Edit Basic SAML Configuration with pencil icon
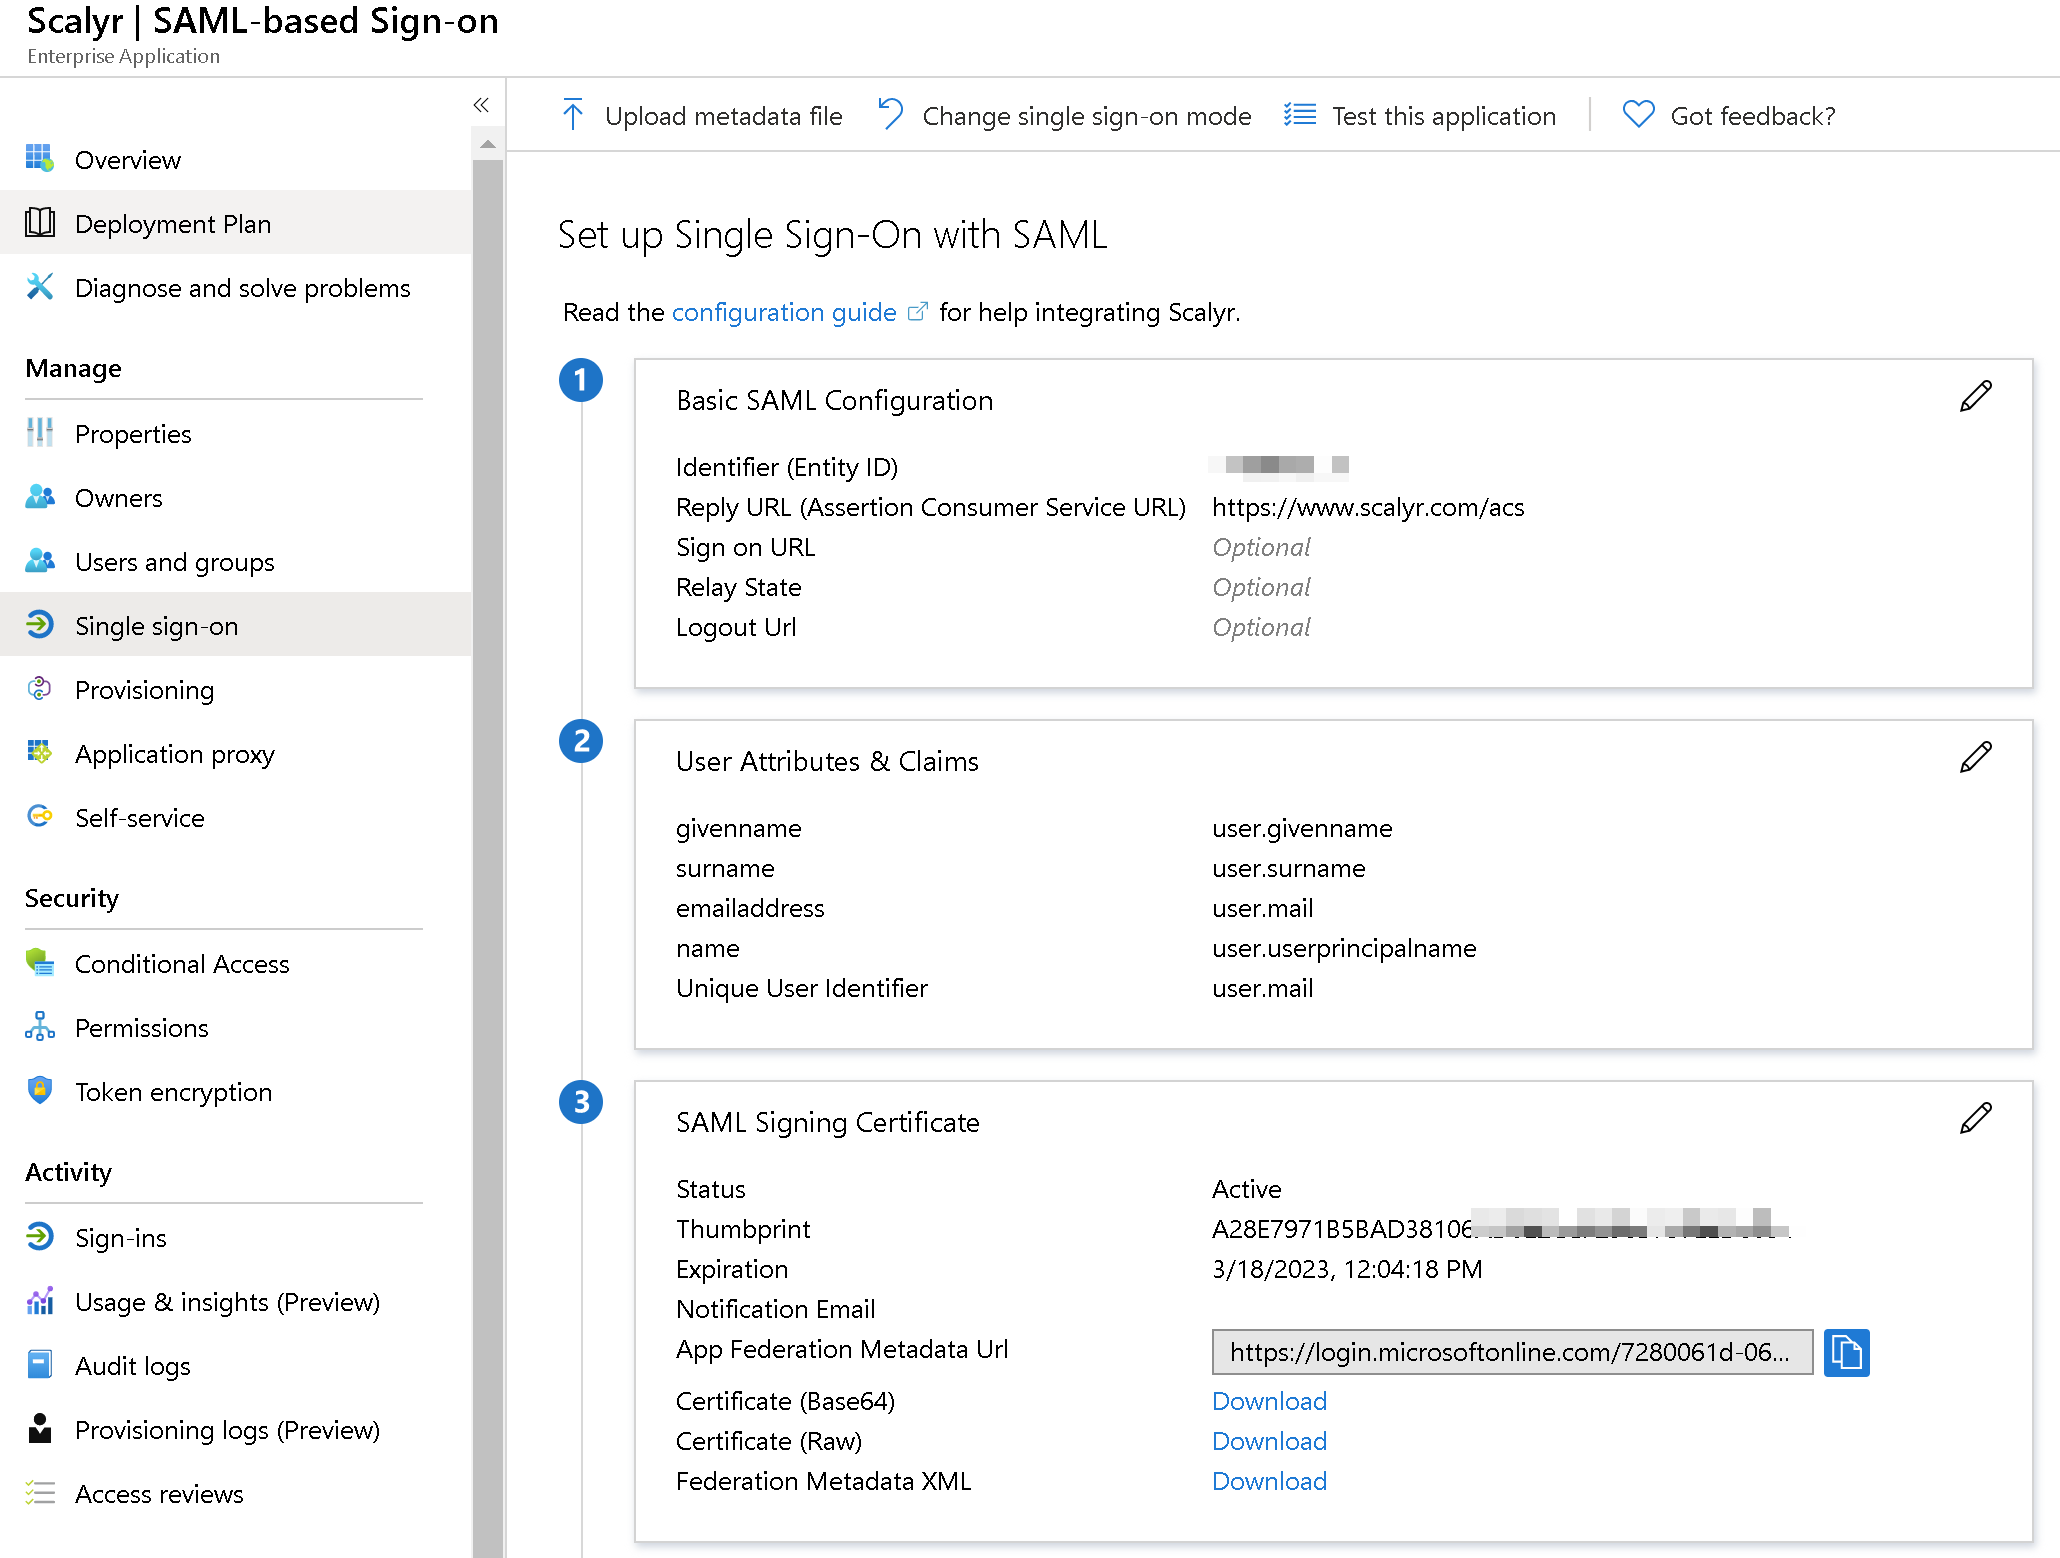 click(1976, 396)
